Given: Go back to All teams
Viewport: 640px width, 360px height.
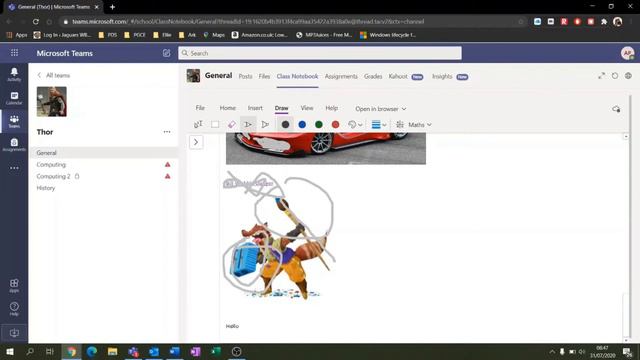Looking at the screenshot, I should click(x=53, y=76).
